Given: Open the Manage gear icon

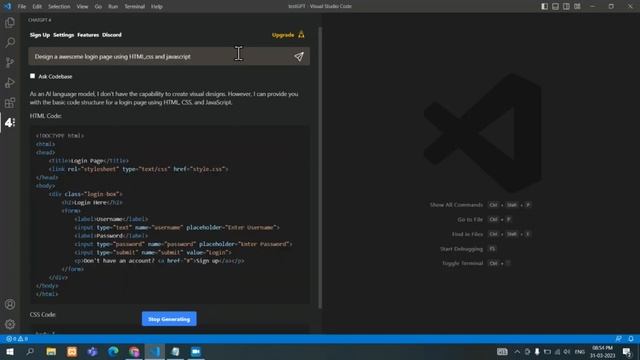Looking at the screenshot, I should [x=10, y=324].
